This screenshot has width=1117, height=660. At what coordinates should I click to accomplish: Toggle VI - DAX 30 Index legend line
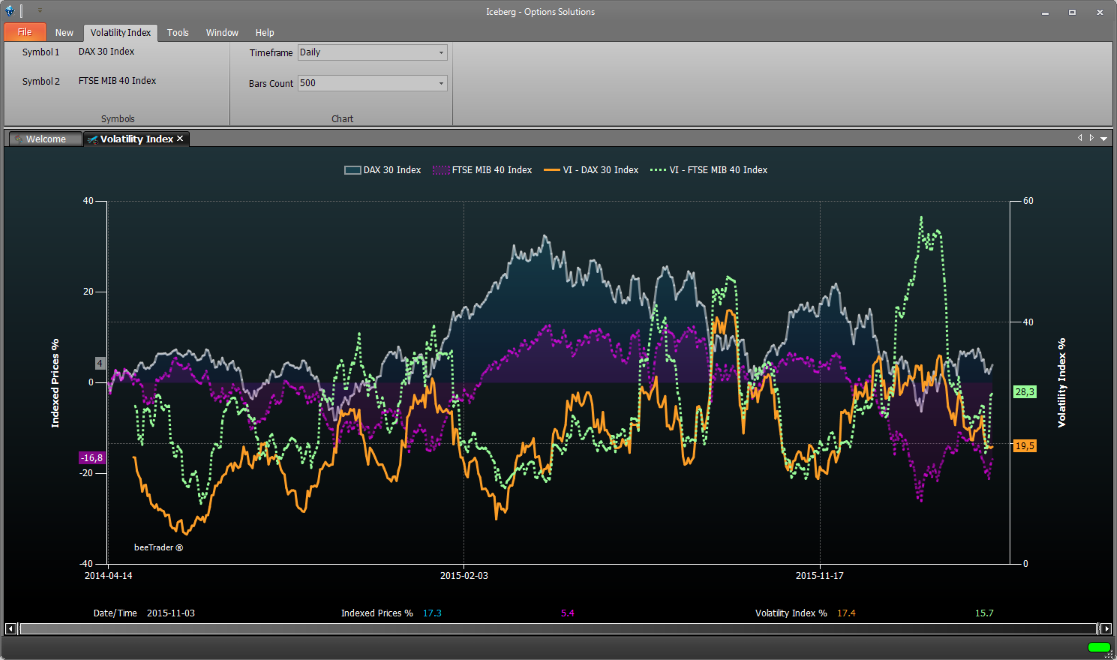(590, 170)
